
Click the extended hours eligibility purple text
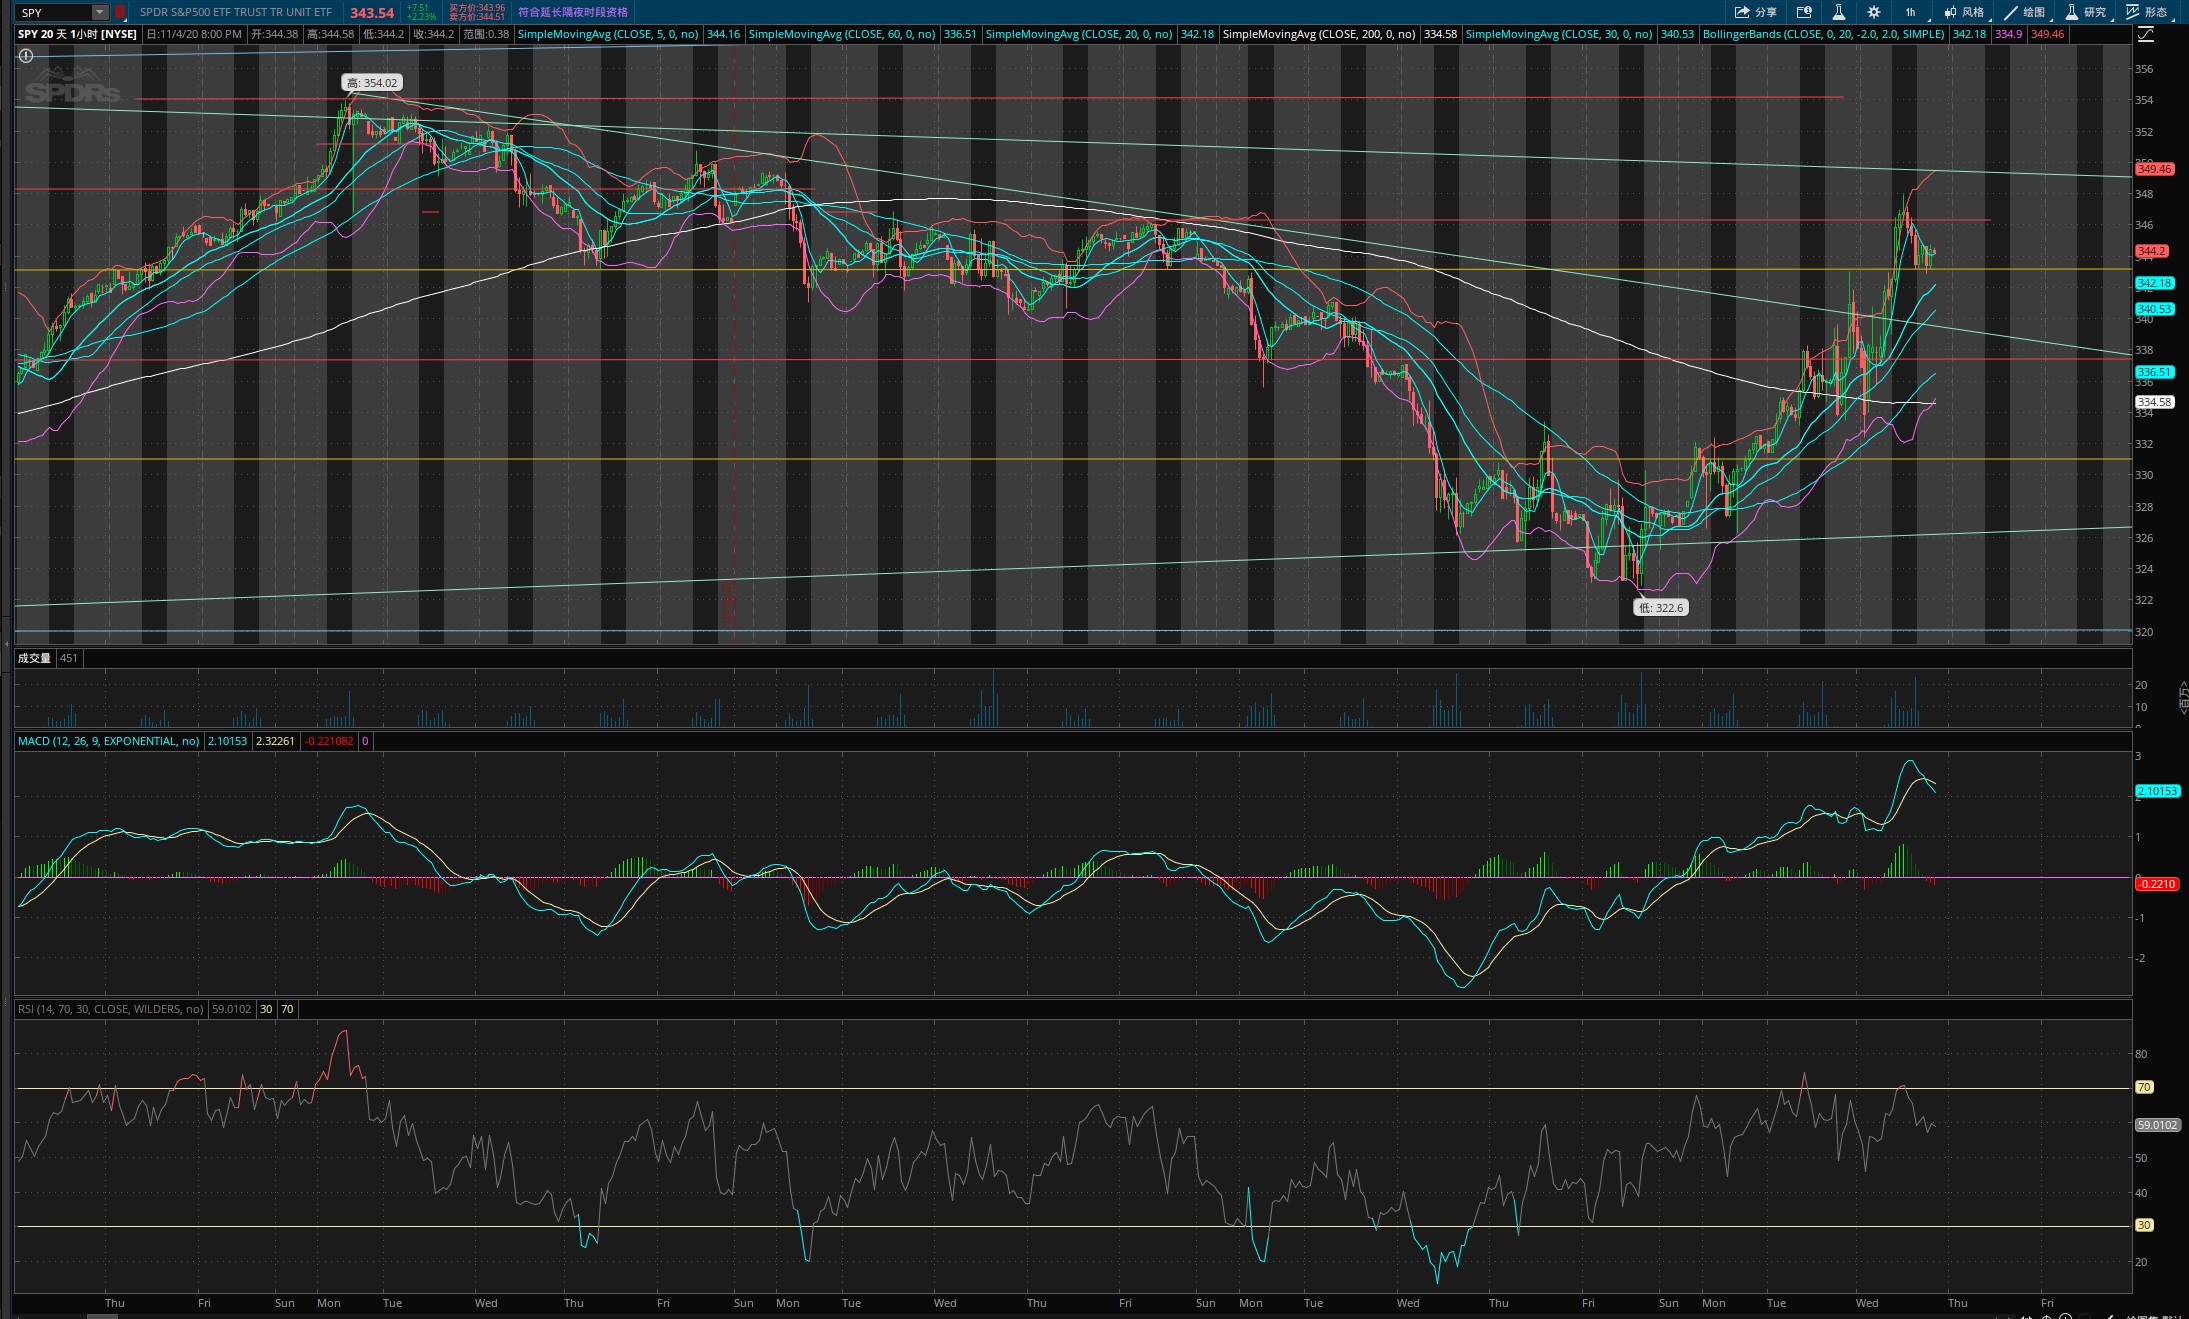pos(573,12)
